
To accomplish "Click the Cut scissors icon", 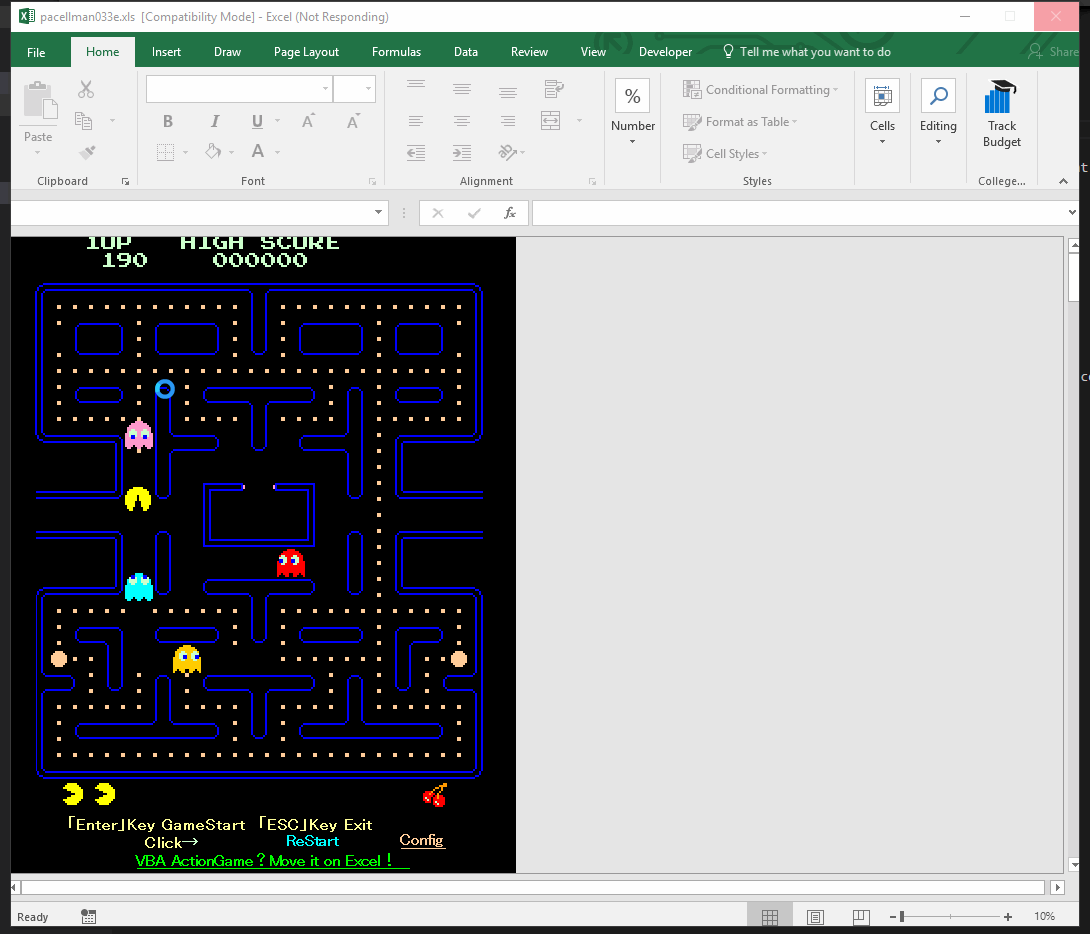I will (x=86, y=90).
